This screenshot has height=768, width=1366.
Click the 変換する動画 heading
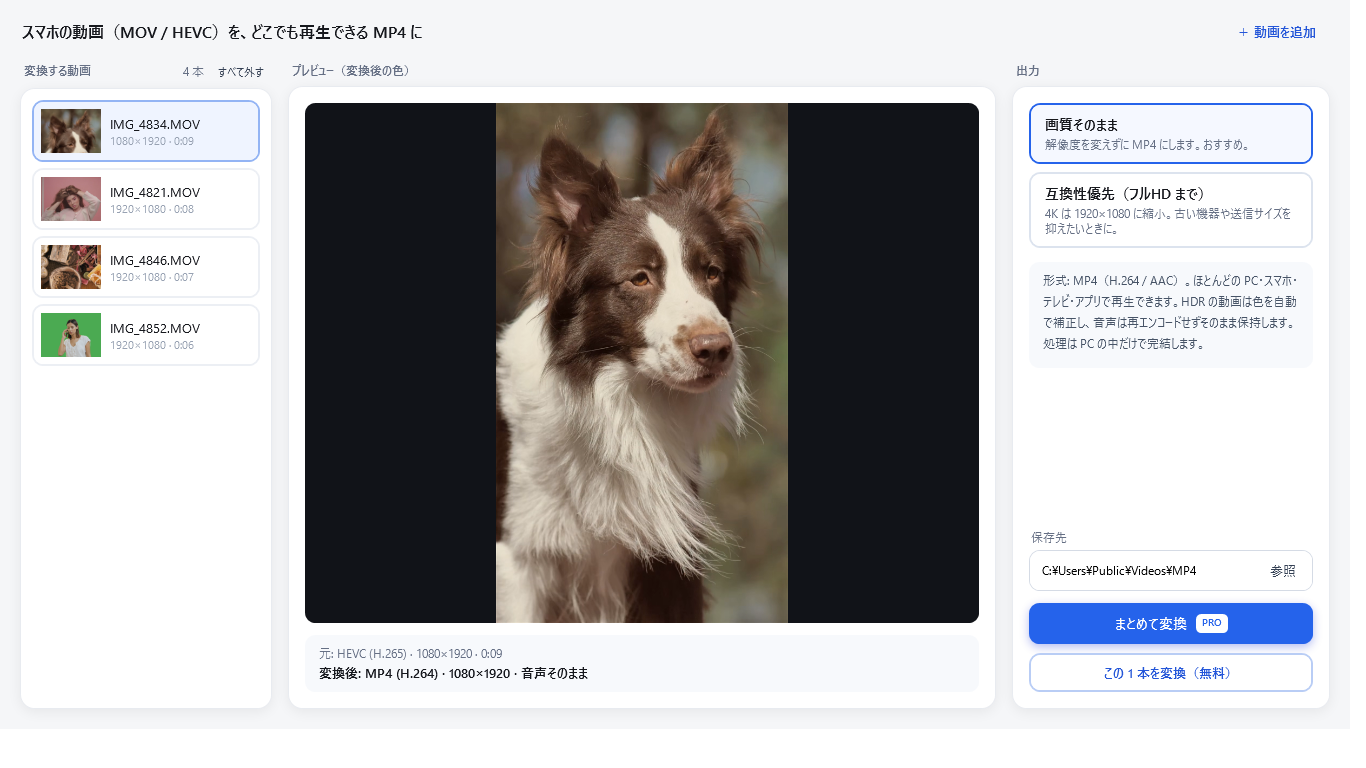(x=57, y=71)
